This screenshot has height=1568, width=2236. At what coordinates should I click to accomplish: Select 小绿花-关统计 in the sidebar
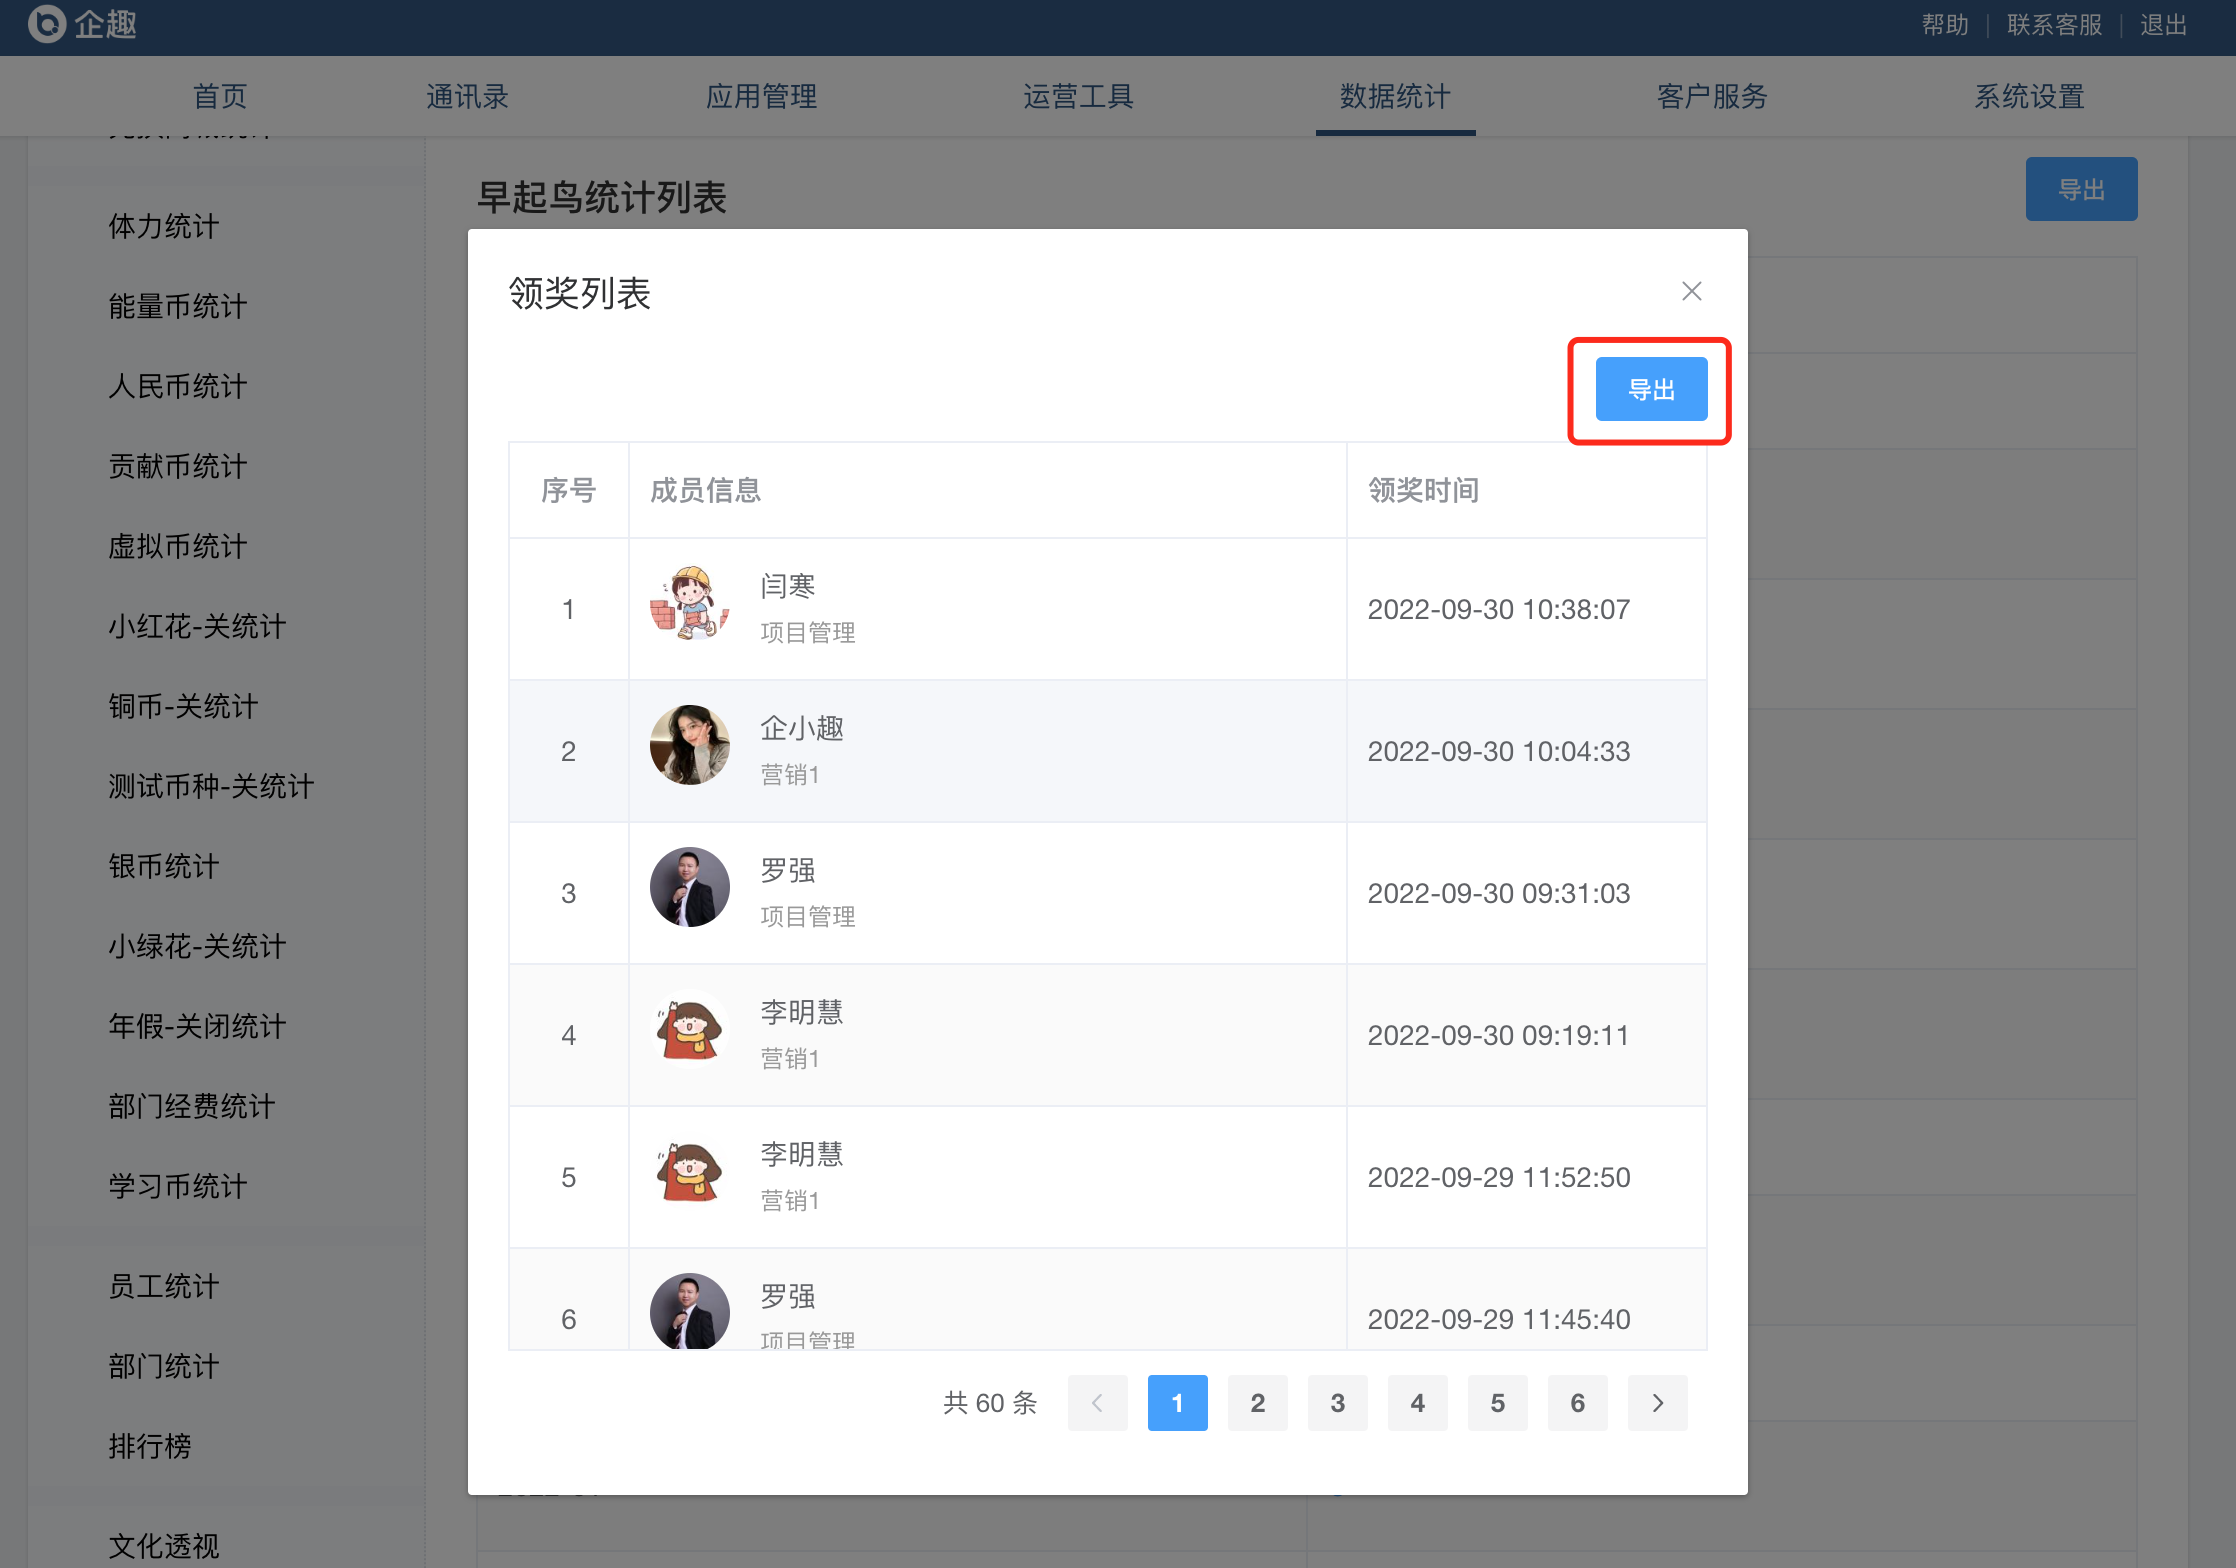click(197, 946)
